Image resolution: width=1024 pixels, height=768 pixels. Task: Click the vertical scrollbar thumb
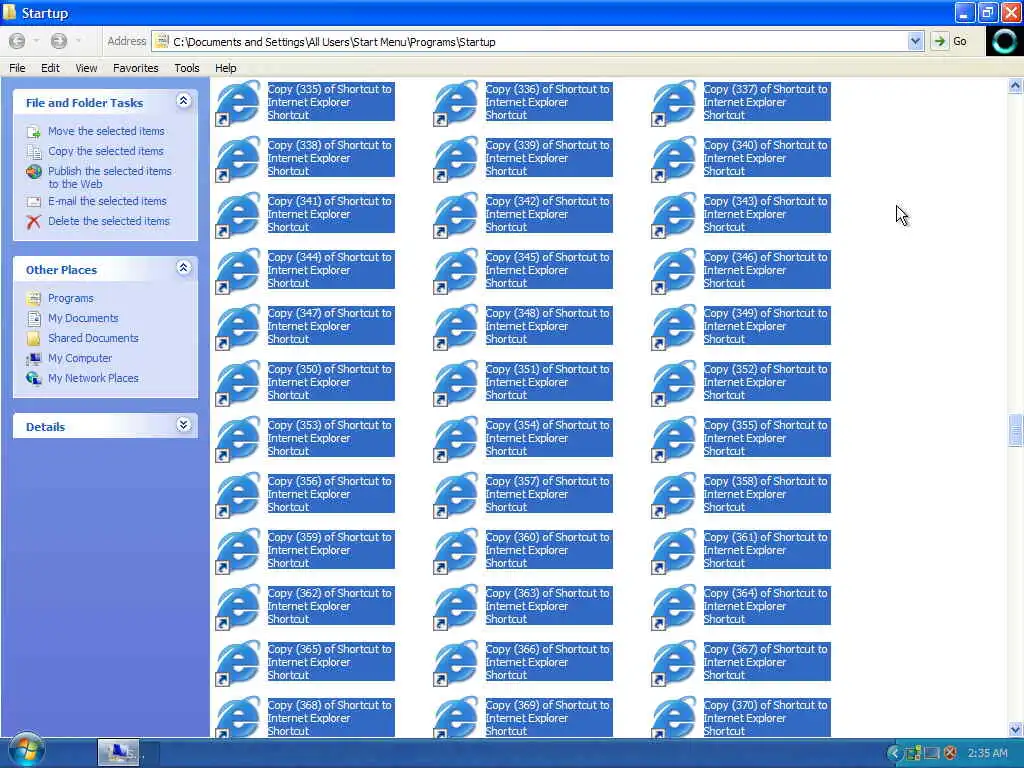click(1015, 430)
